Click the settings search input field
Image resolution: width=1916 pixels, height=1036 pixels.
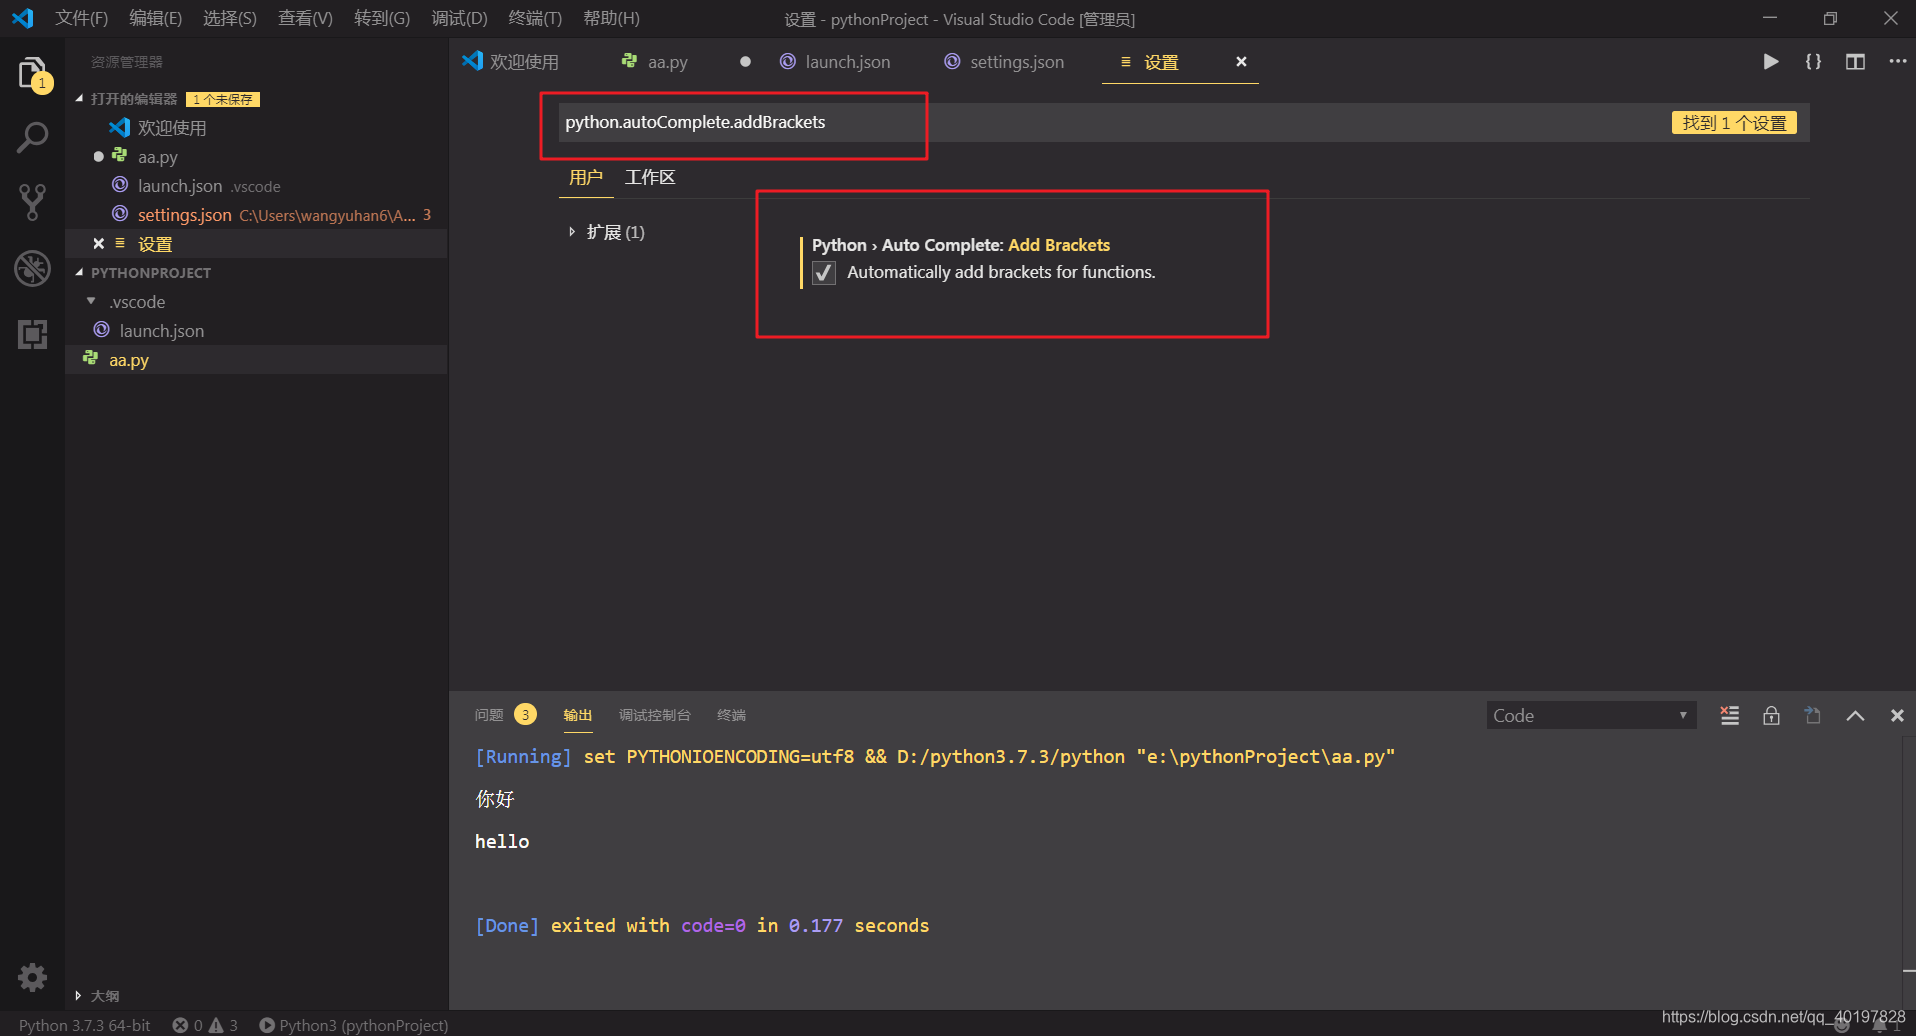coord(1184,122)
